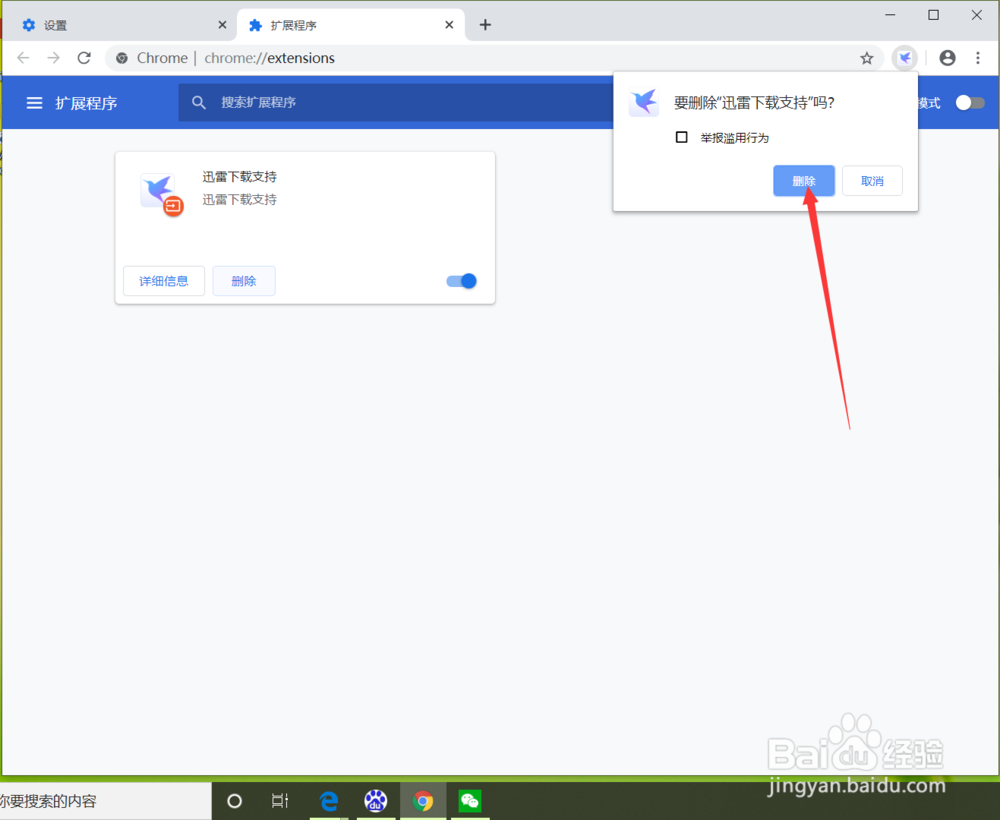Click the Chrome site info icon

click(x=121, y=58)
